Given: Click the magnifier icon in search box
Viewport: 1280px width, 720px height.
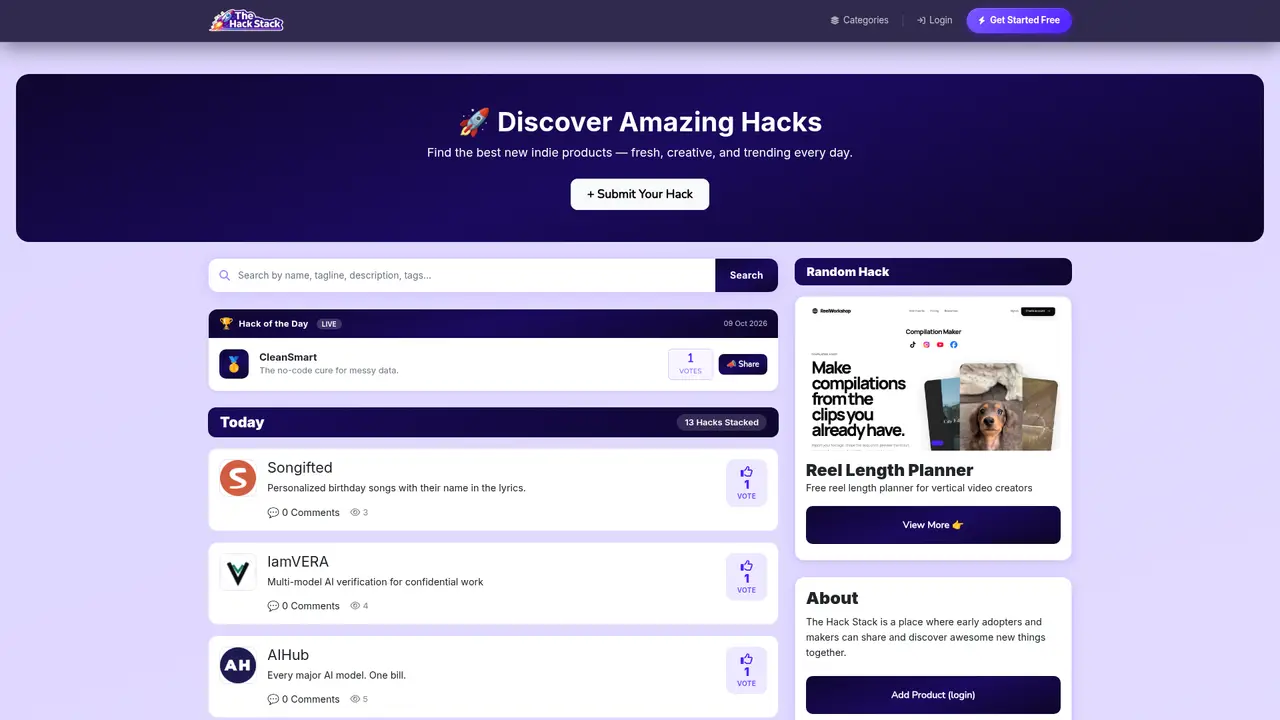Looking at the screenshot, I should pyautogui.click(x=225, y=275).
